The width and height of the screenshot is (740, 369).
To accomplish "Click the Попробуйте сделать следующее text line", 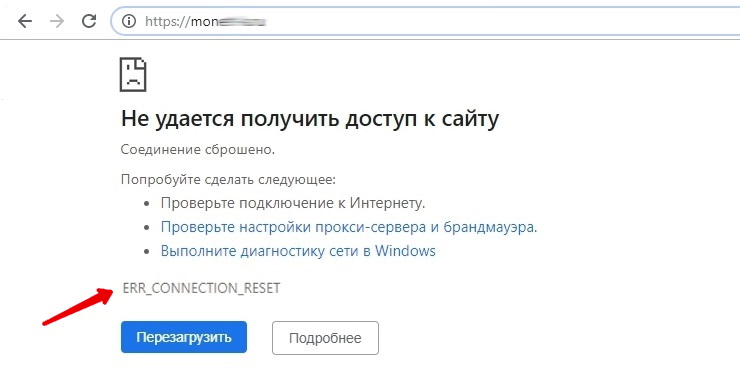I will (228, 180).
